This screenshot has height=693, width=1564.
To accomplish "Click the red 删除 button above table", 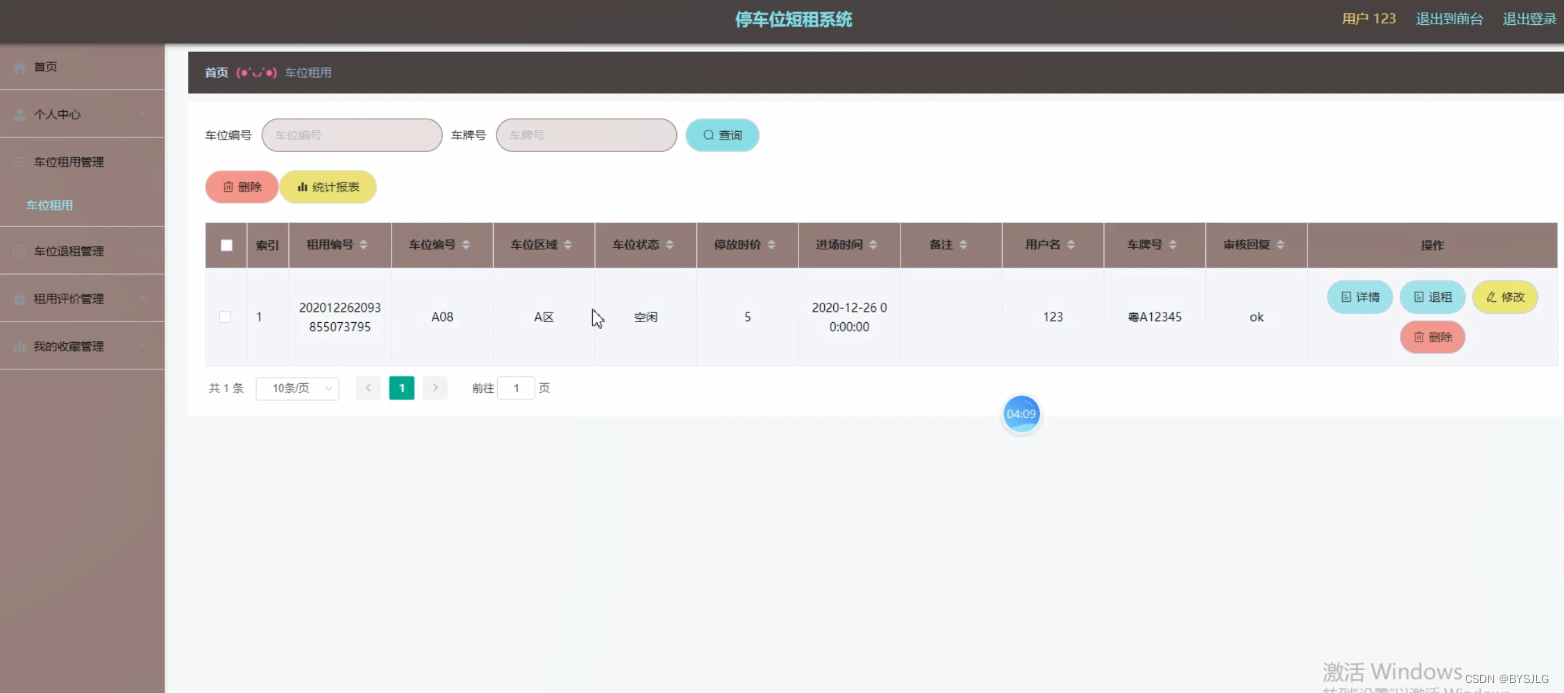I will 242,187.
